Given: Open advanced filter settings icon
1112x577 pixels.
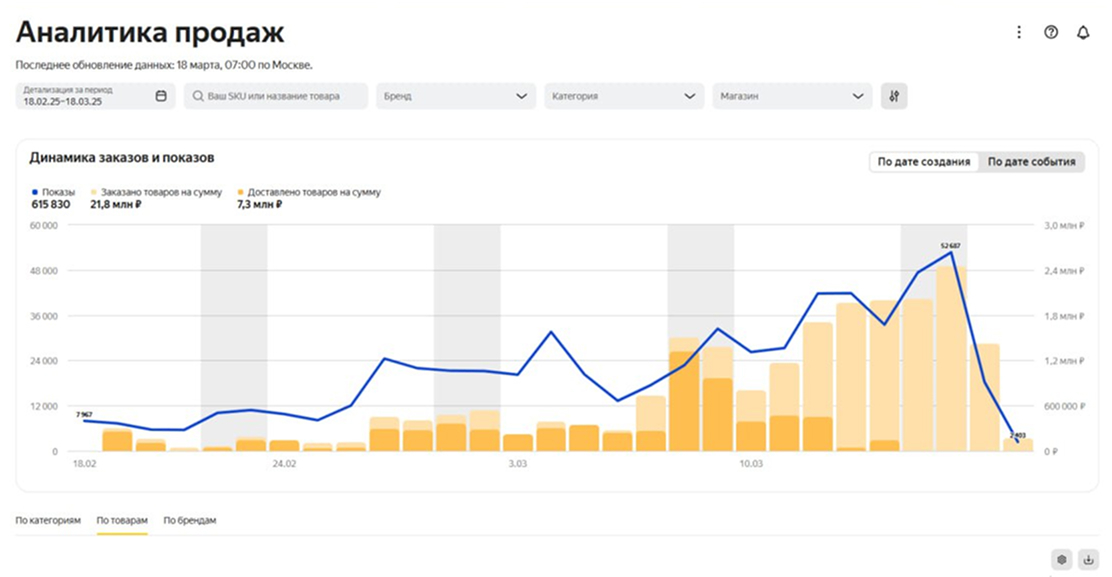Looking at the screenshot, I should pyautogui.click(x=894, y=96).
